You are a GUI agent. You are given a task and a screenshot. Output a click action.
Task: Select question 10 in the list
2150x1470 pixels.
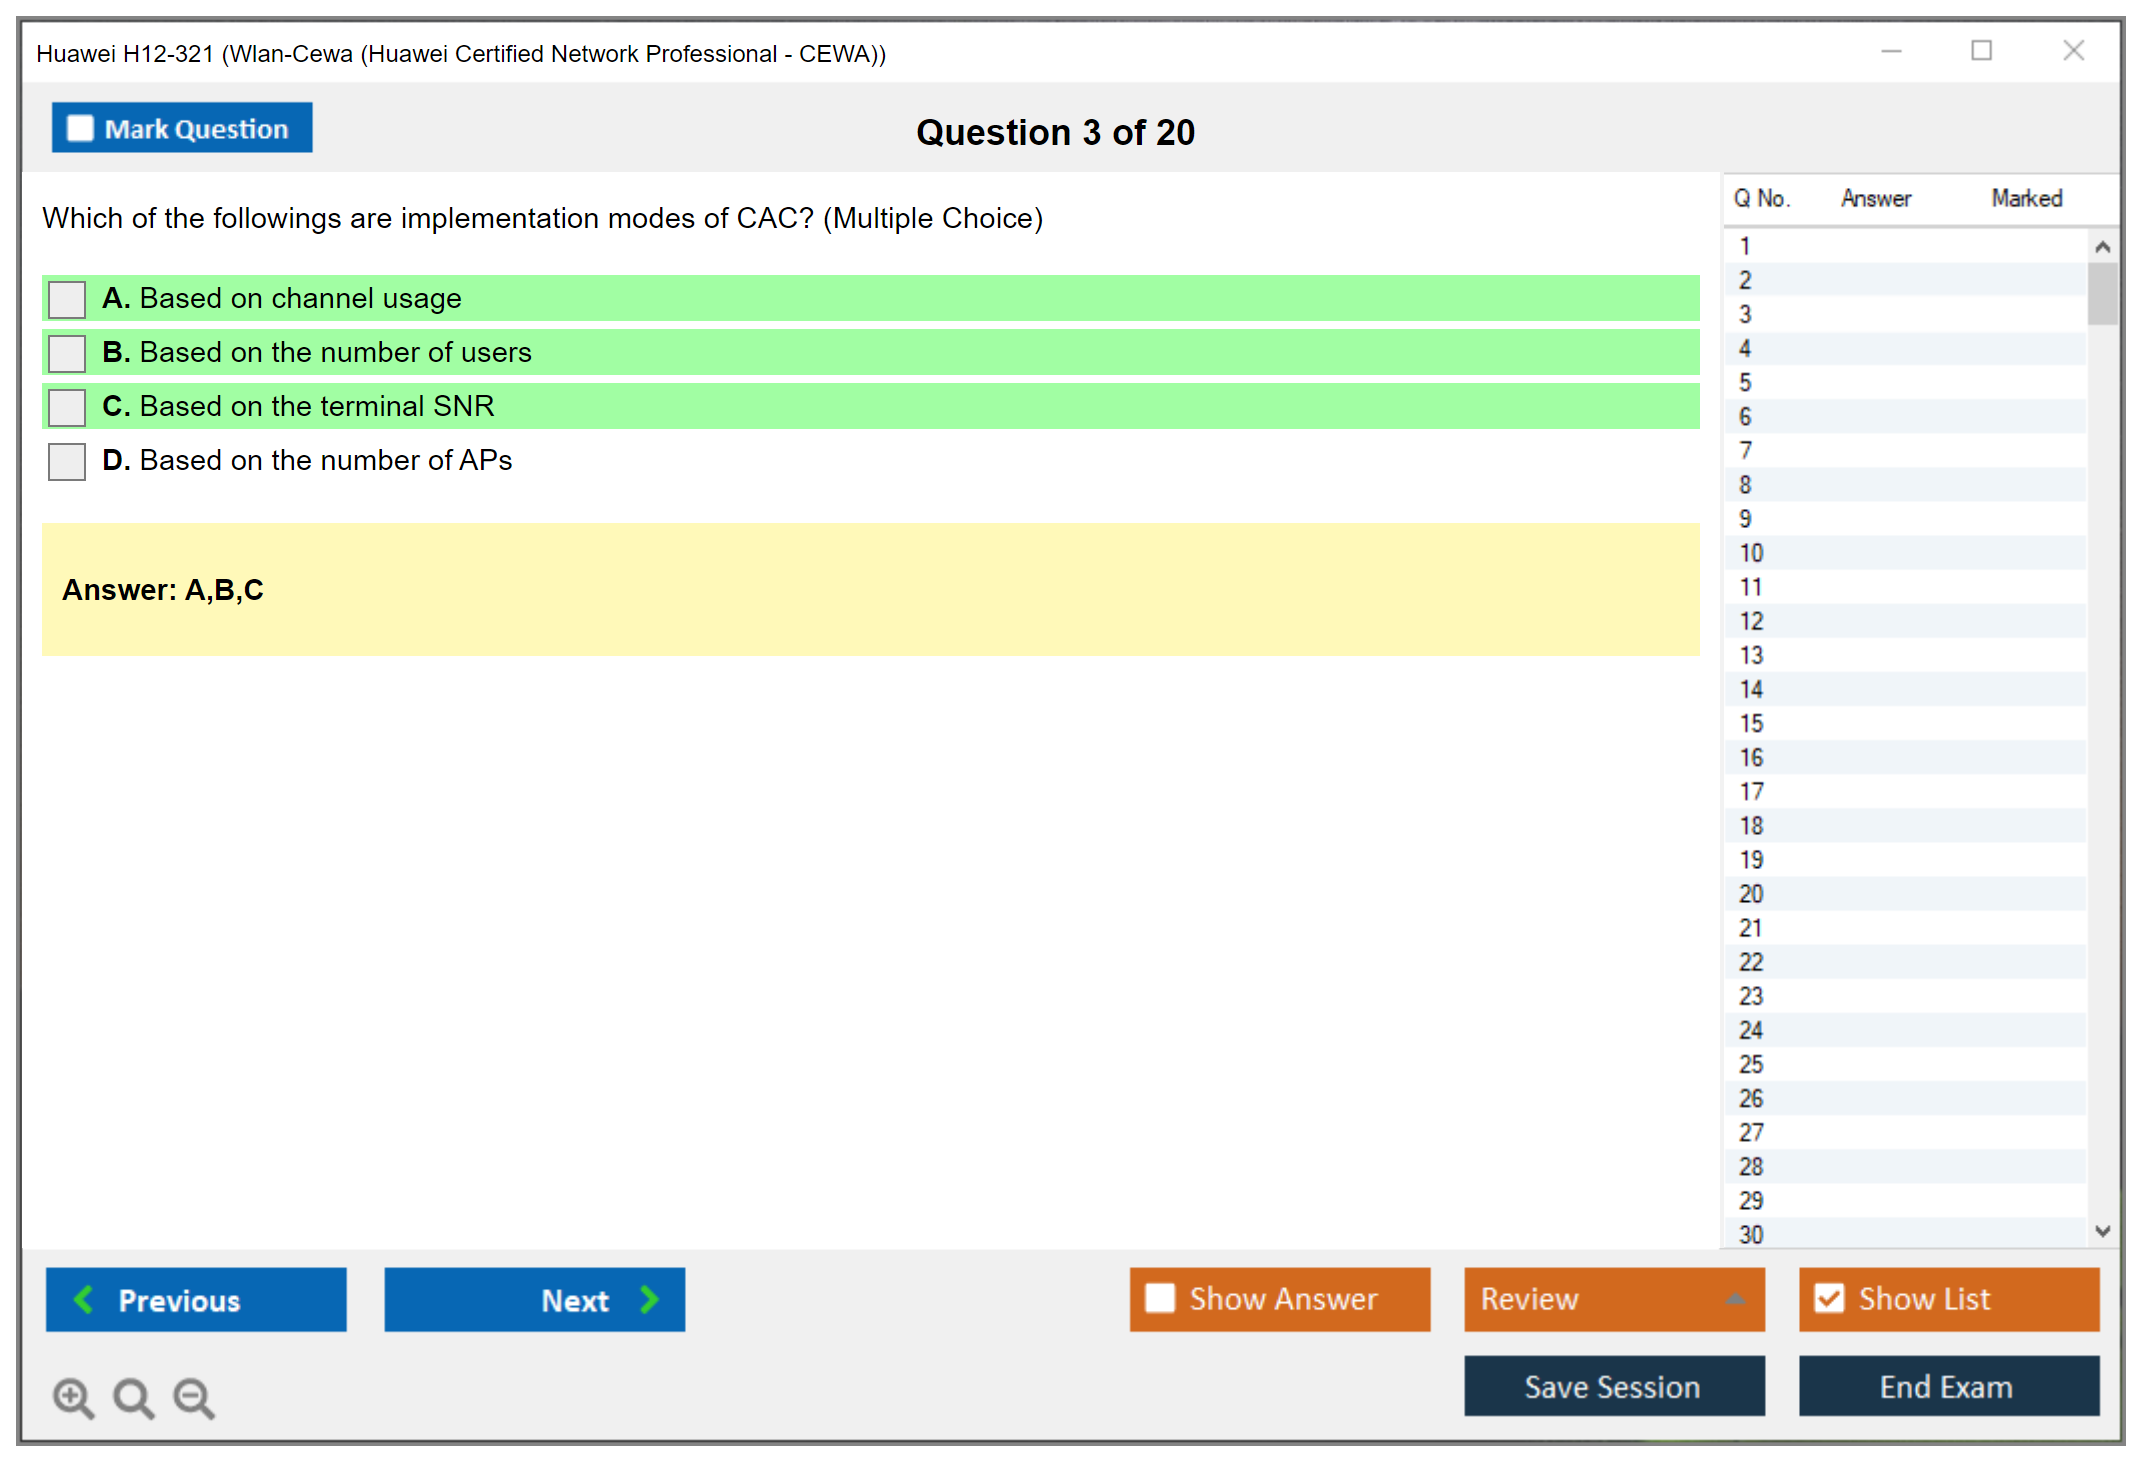point(1751,553)
